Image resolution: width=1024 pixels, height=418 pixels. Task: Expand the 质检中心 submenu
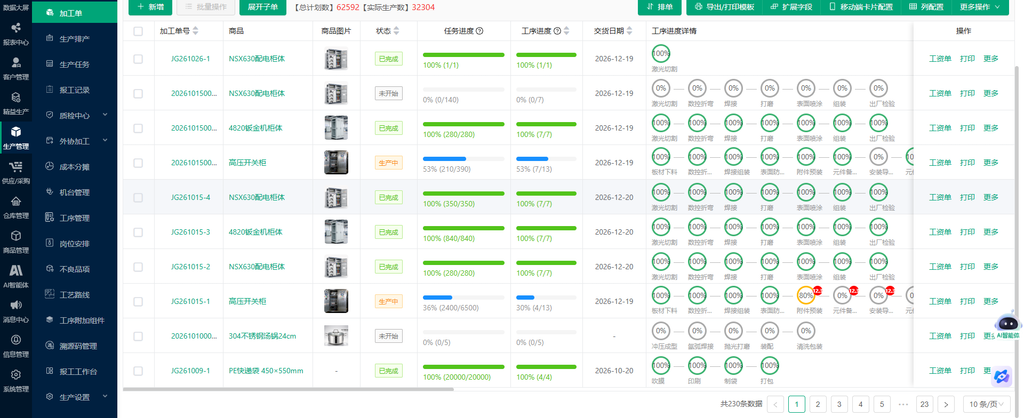coord(74,116)
